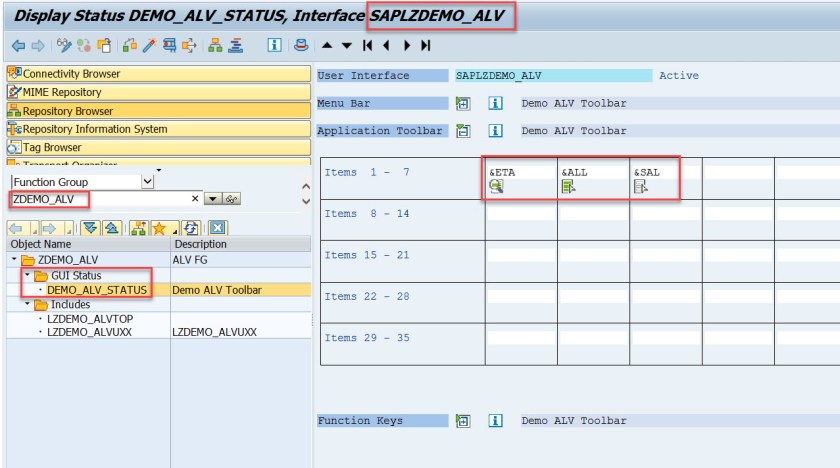The height and width of the screenshot is (468, 840).
Task: Click the browser panel up chevron
Action: pos(306,186)
